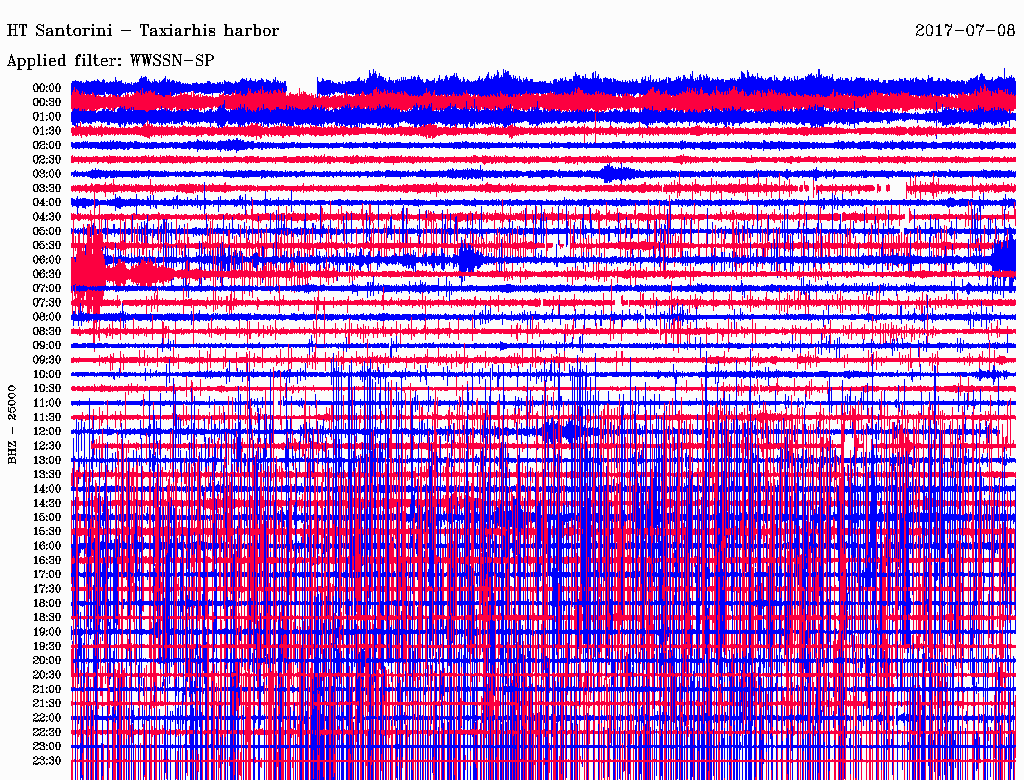
Task: Select the 14:30 time label
Action: [x=47, y=504]
